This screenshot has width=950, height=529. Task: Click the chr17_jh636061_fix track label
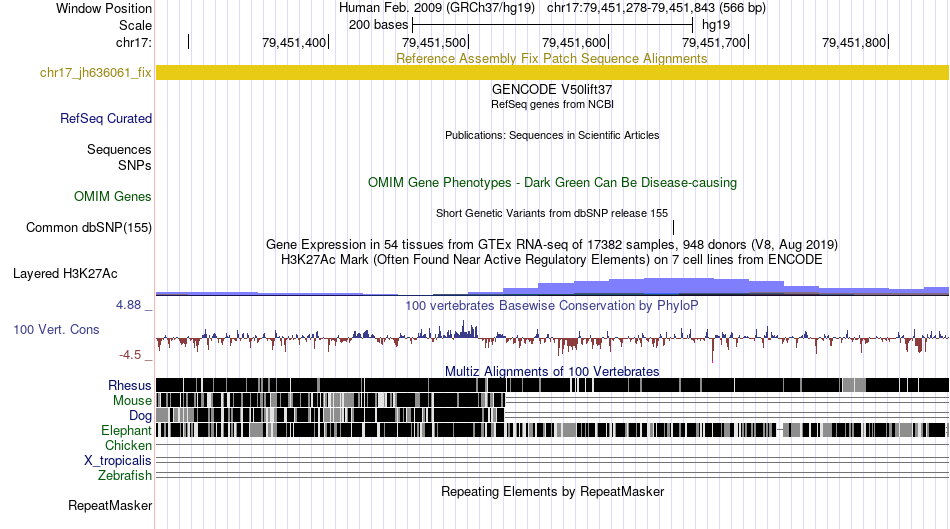coord(95,73)
